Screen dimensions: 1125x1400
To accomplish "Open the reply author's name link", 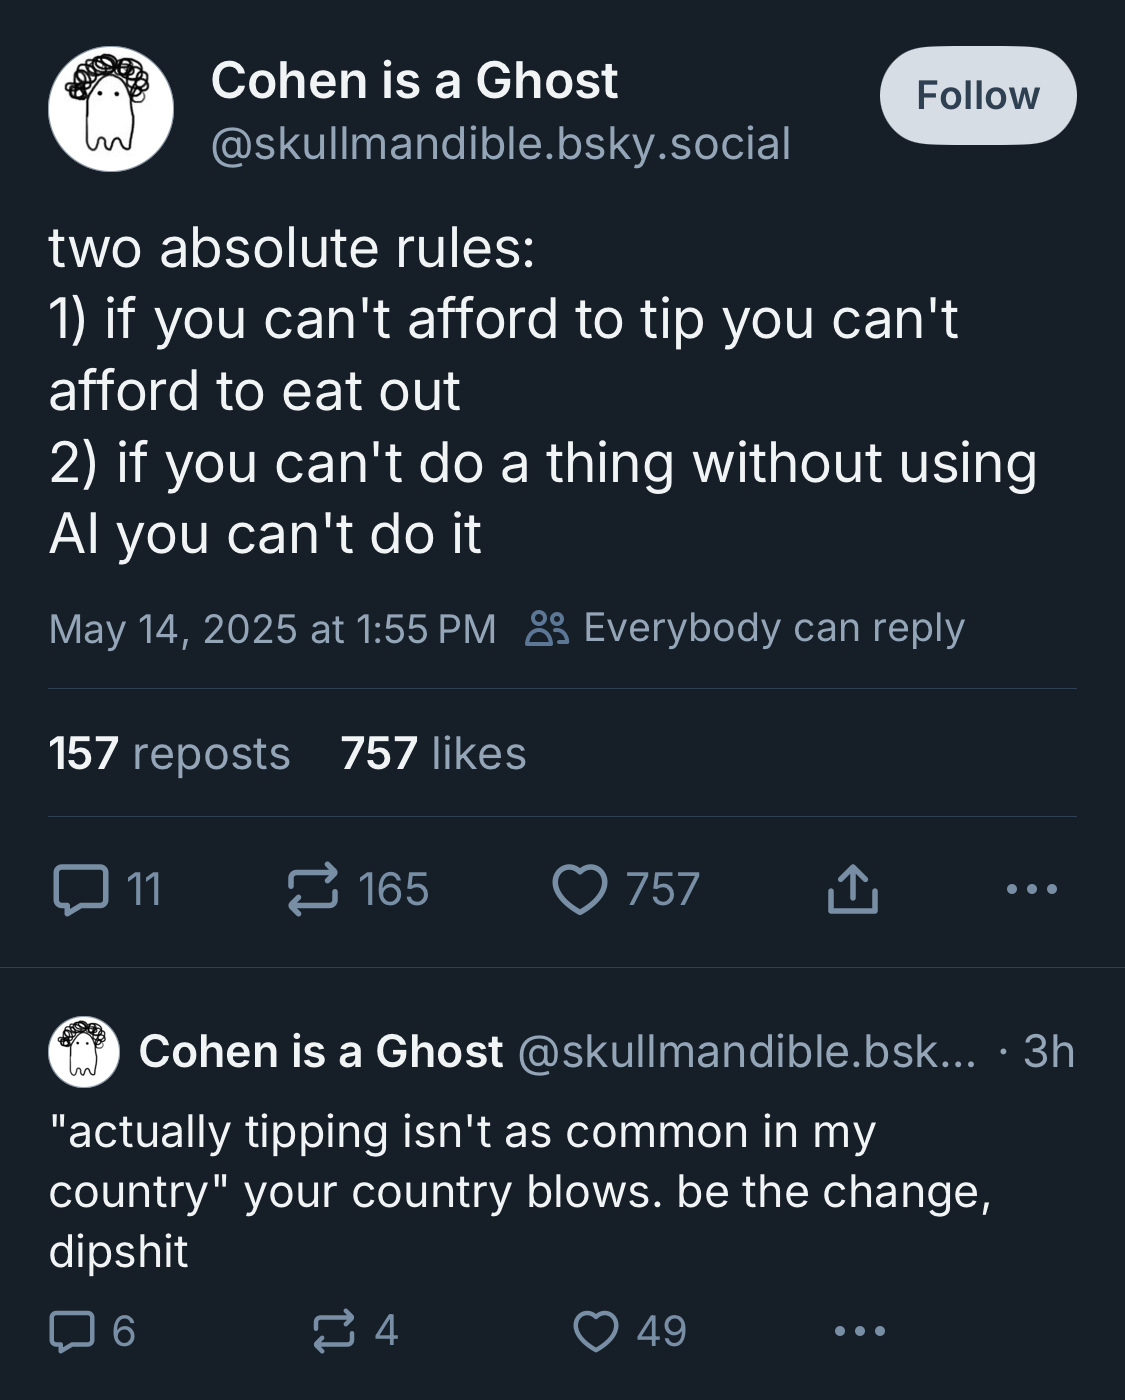I will (321, 1051).
